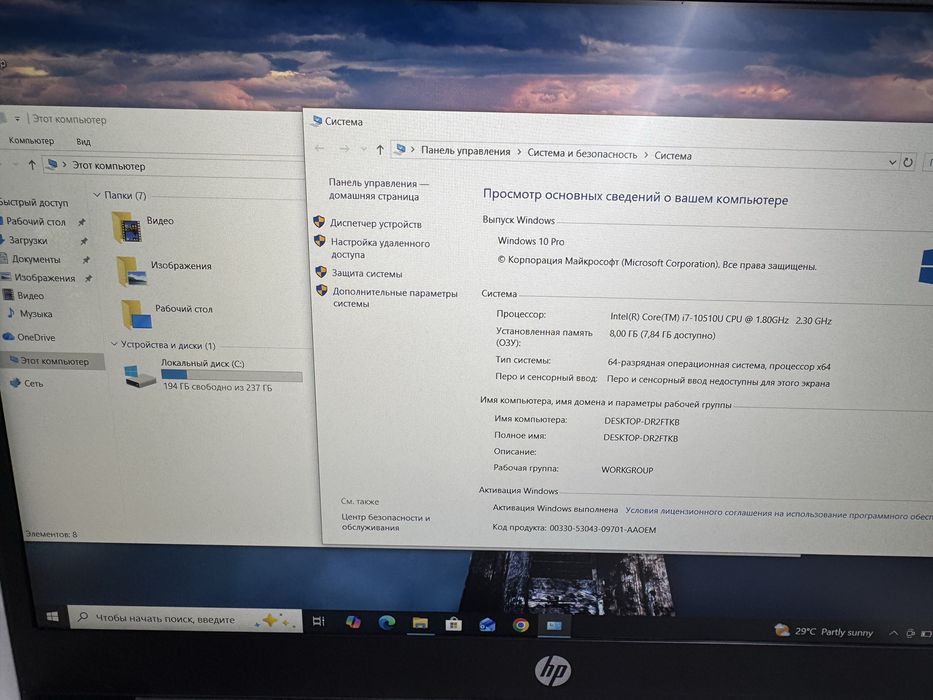Switch to System window taskbar icon
Screen dimensions: 933x700
pyautogui.click(x=554, y=626)
